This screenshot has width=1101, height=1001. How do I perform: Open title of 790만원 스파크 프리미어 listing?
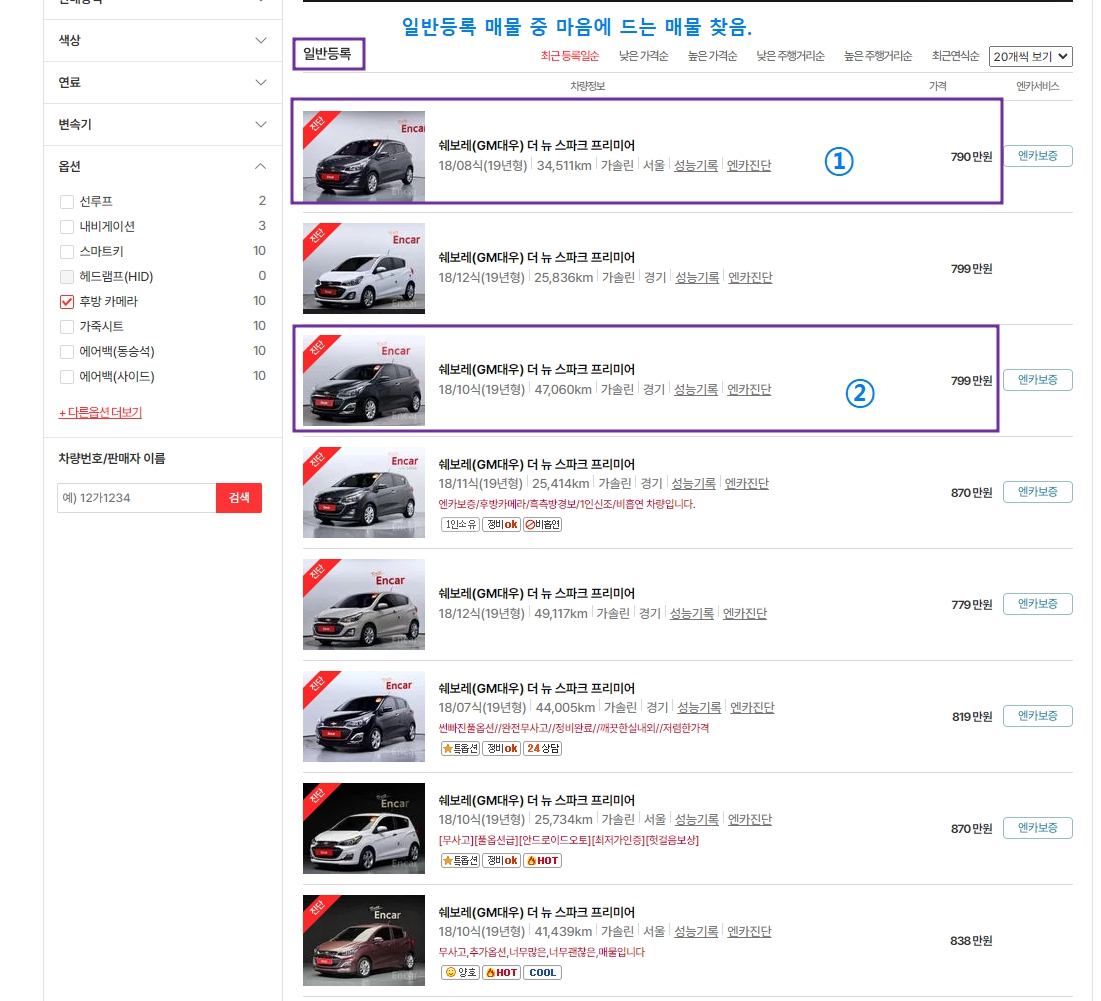(x=536, y=145)
